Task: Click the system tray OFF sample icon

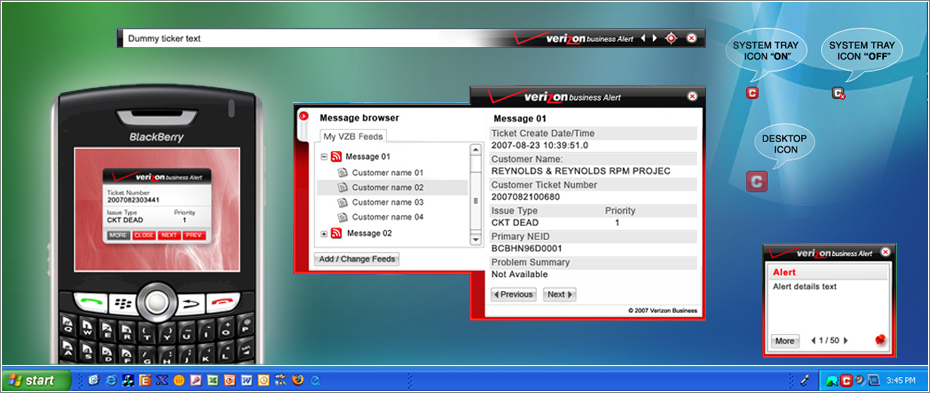Action: pyautogui.click(x=838, y=93)
